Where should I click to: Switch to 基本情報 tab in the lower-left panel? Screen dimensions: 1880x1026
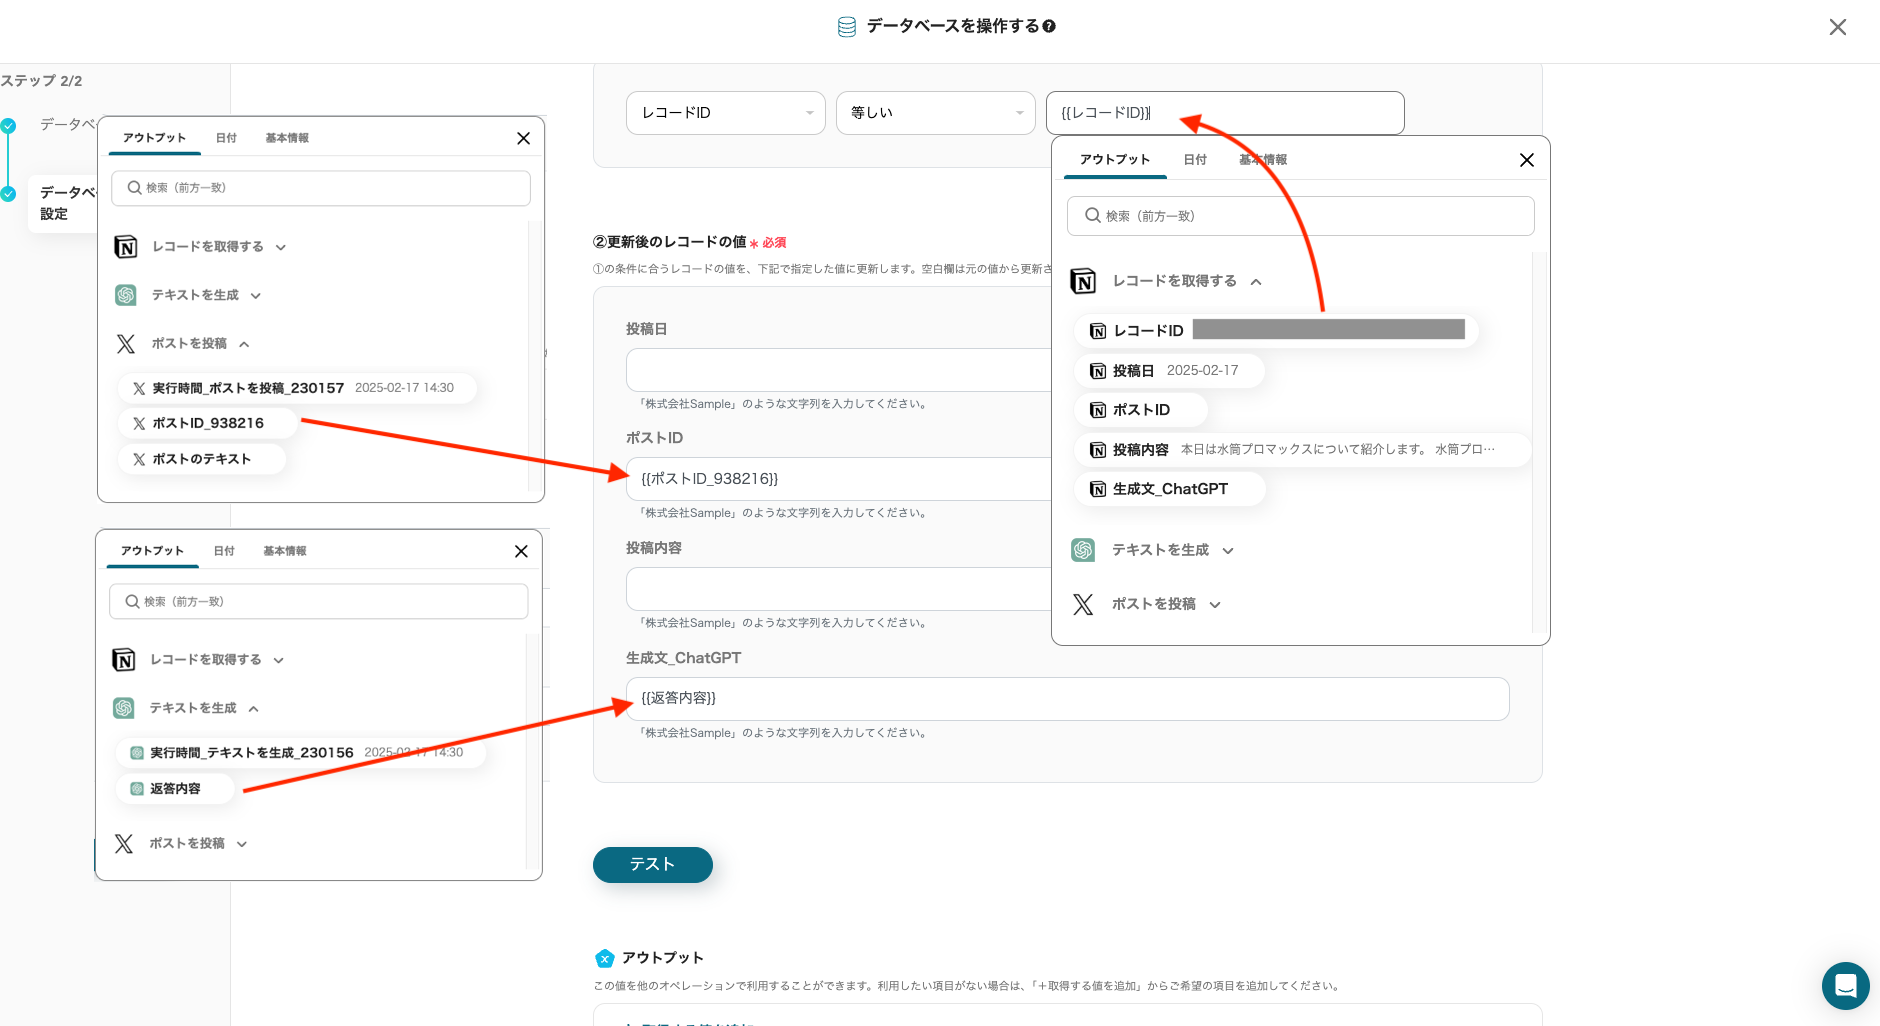[285, 551]
